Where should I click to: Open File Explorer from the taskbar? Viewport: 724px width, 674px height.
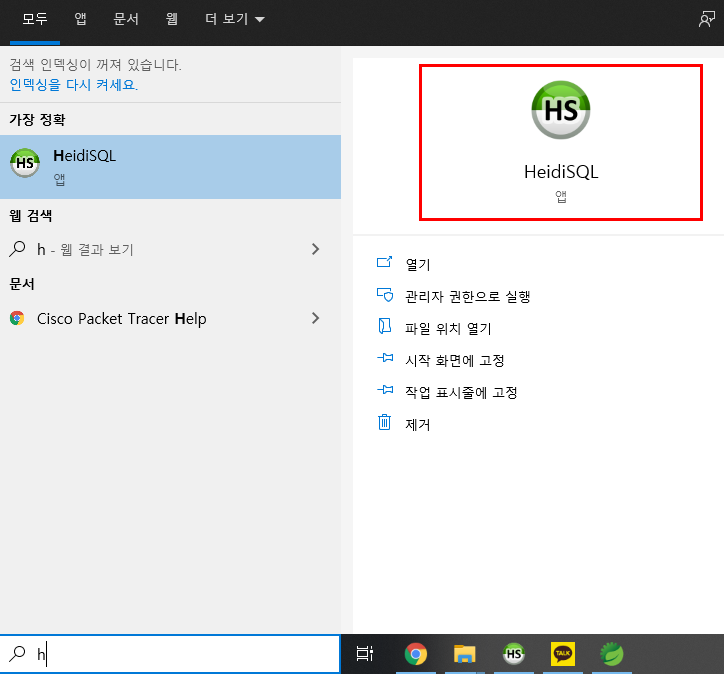465,654
